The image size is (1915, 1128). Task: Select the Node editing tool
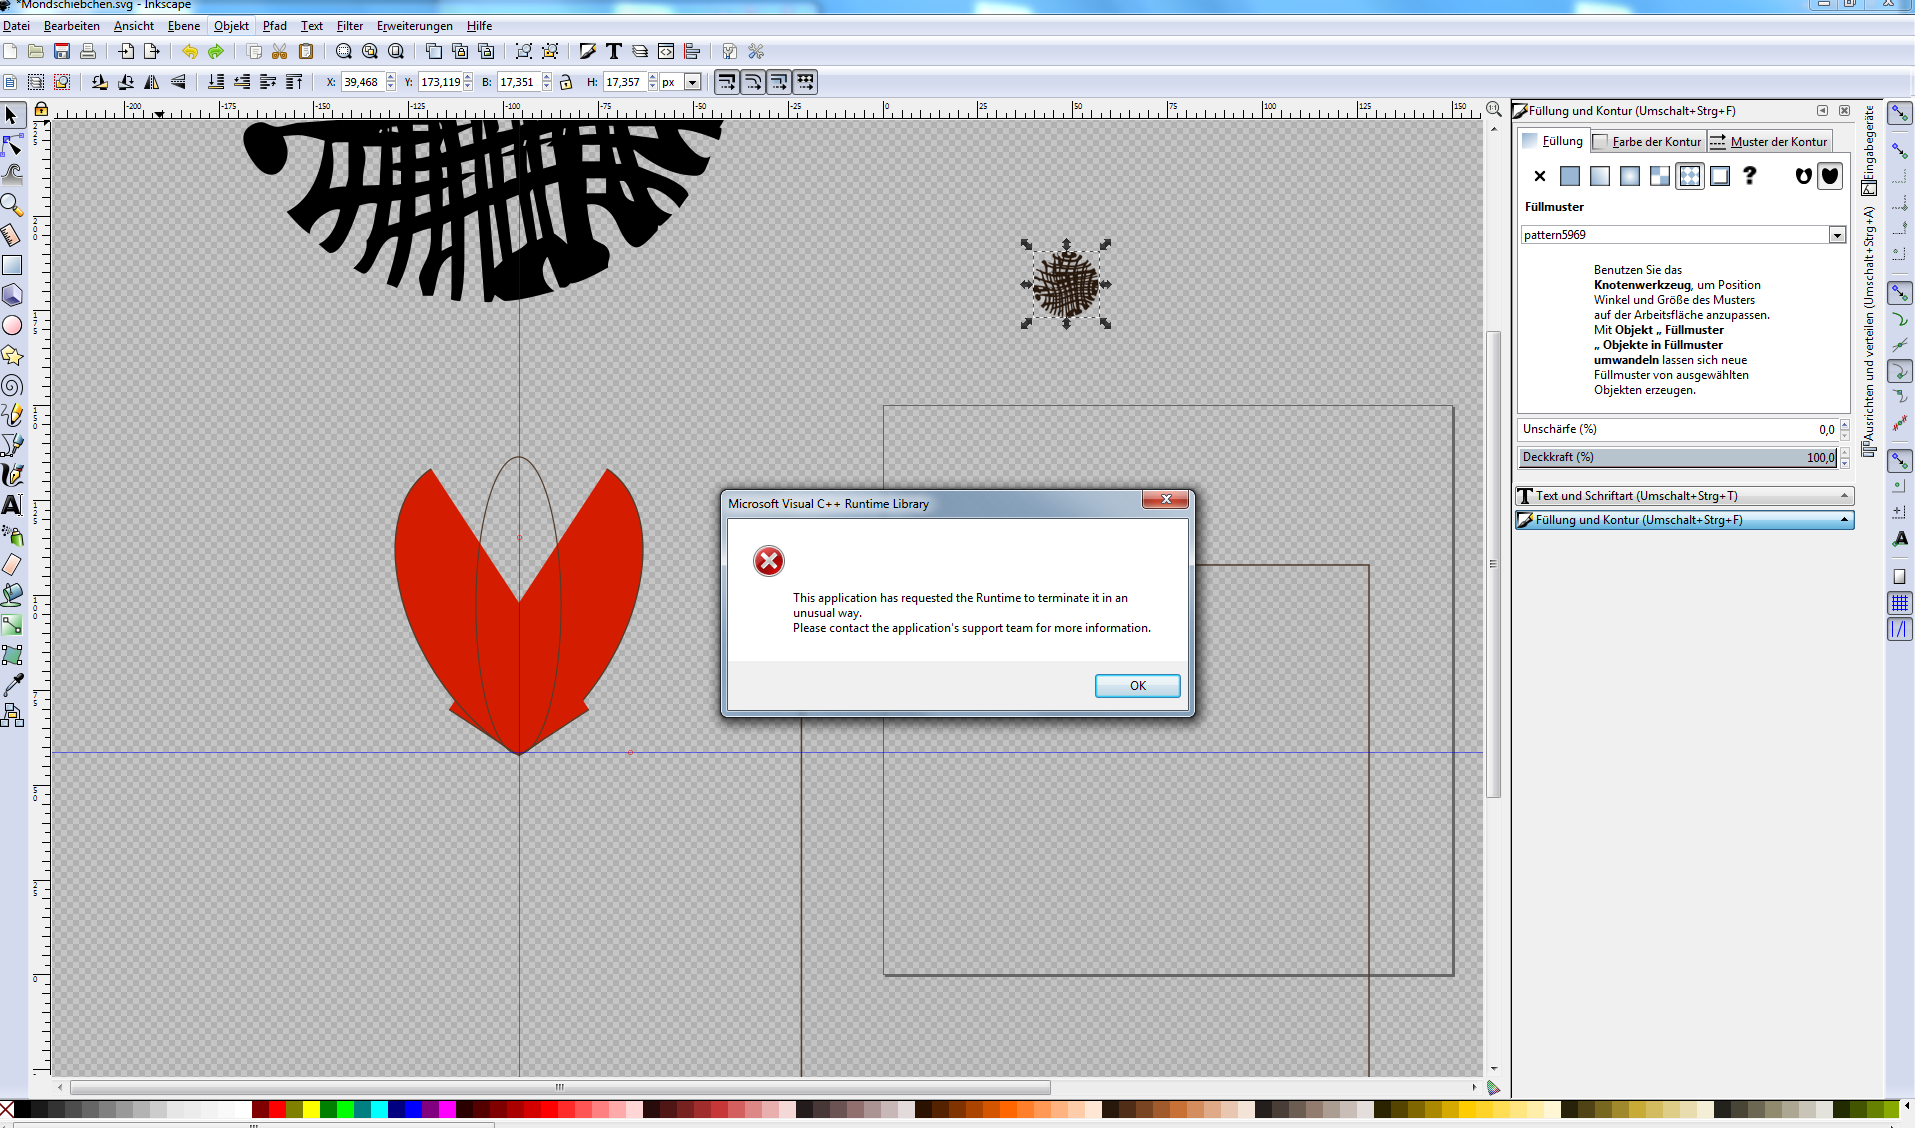[x=12, y=146]
